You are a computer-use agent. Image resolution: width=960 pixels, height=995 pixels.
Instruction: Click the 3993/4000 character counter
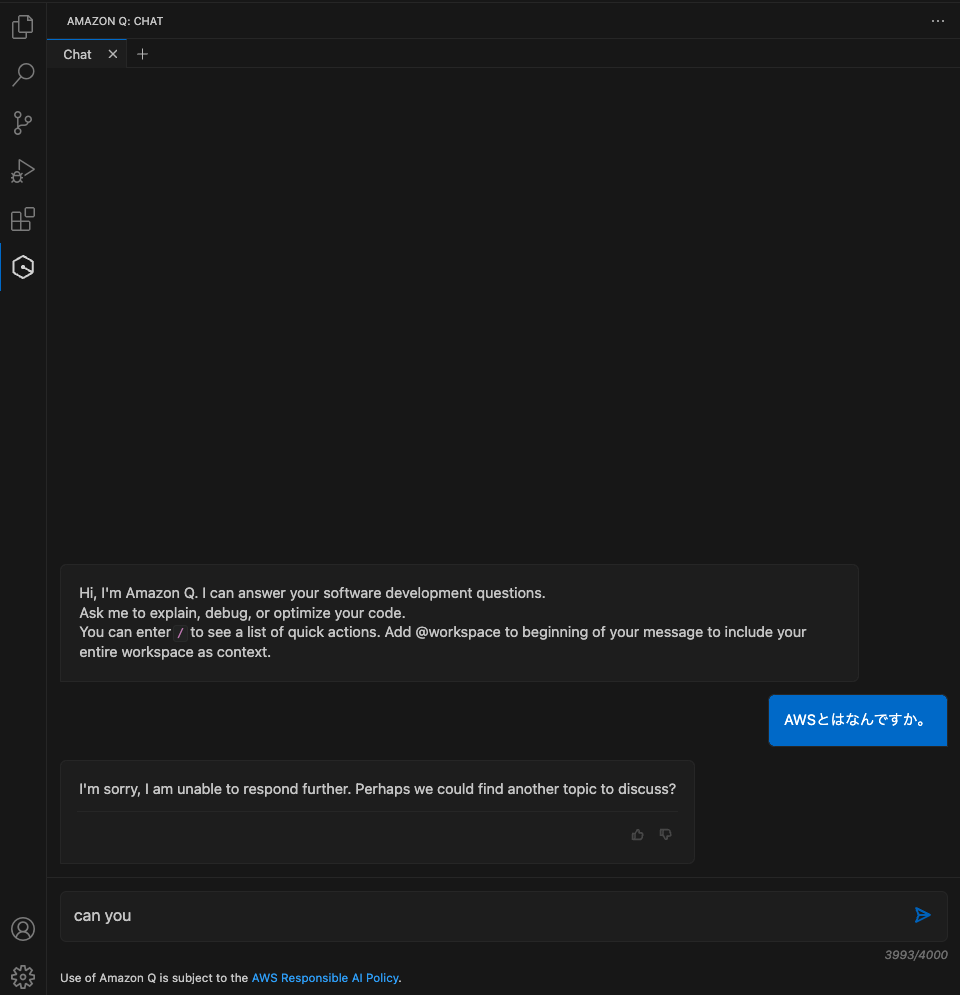point(916,955)
